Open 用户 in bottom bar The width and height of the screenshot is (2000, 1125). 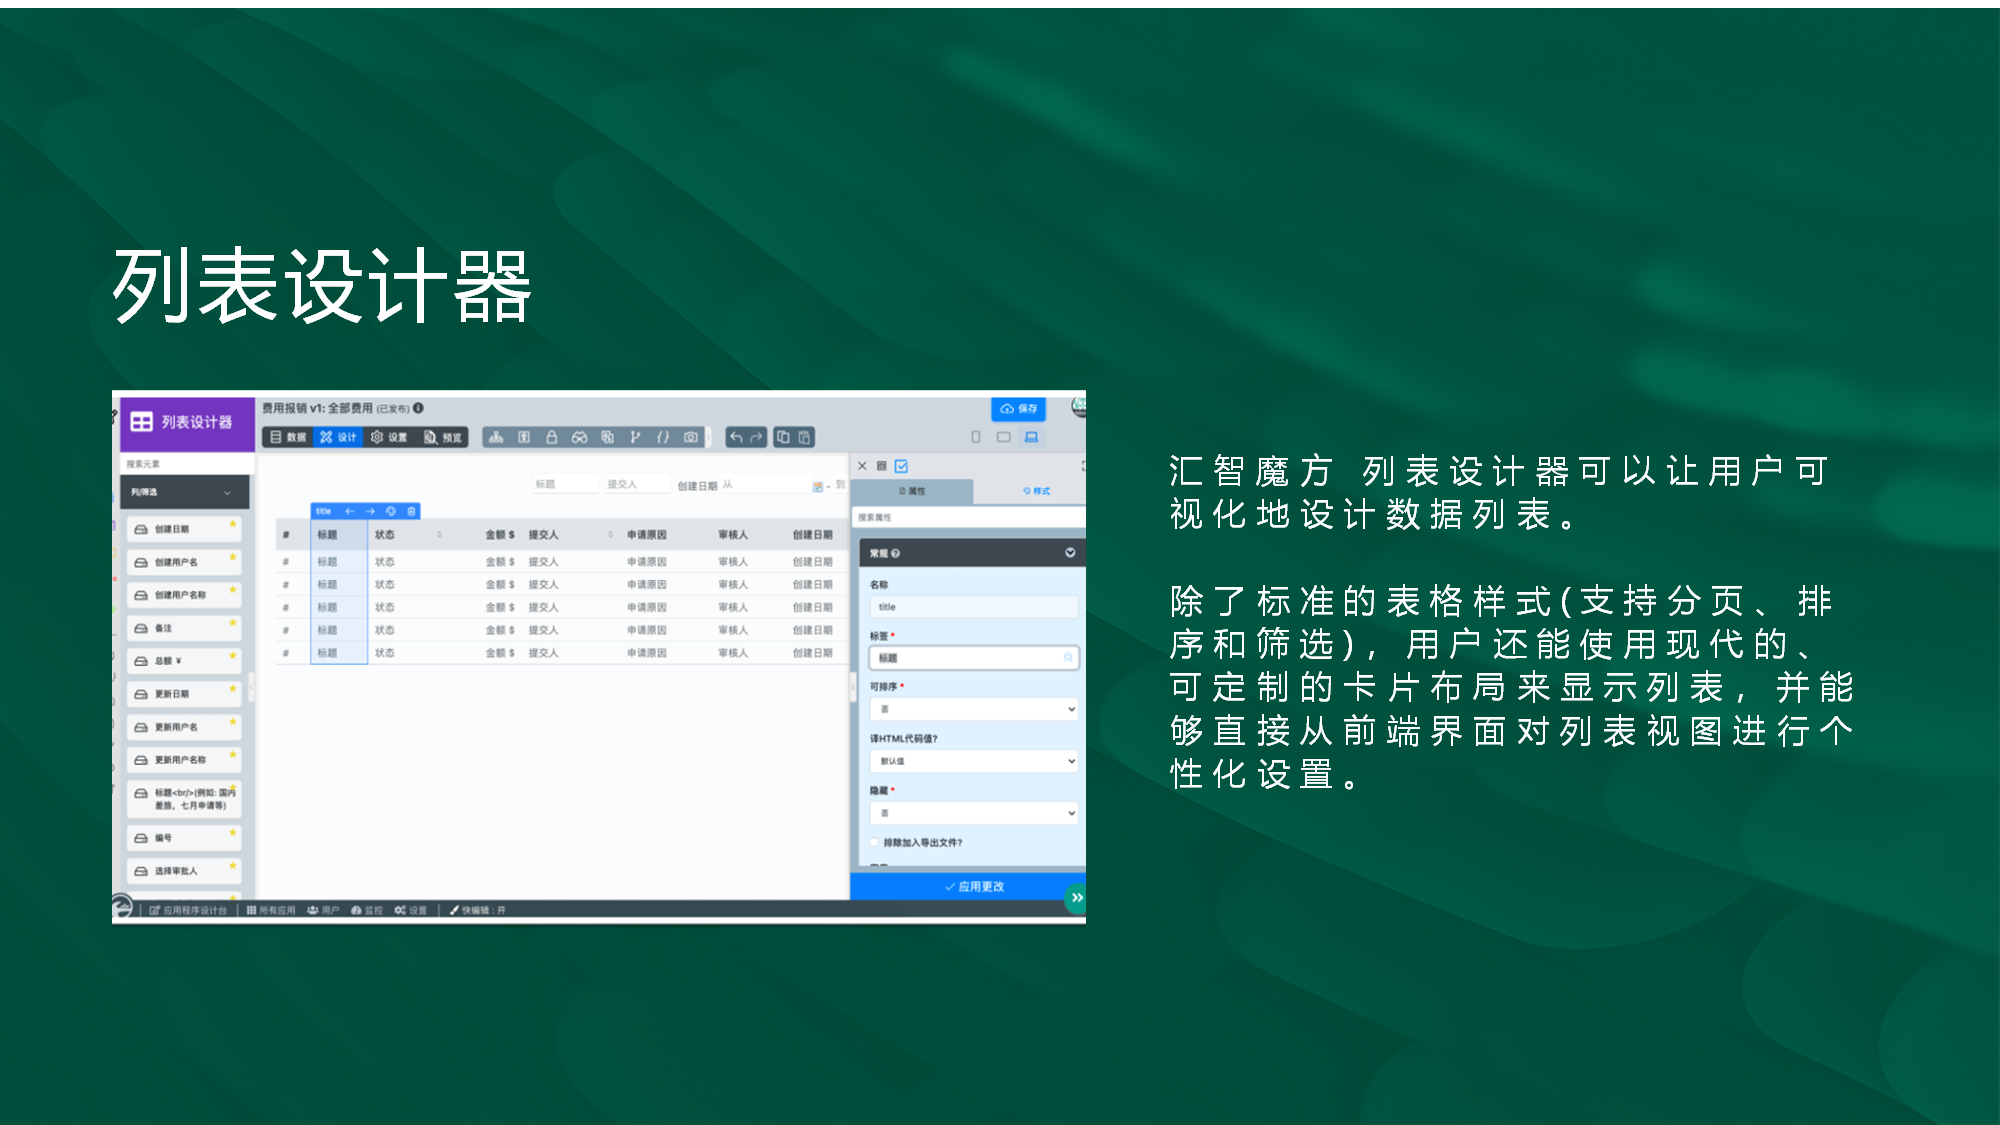point(323,910)
